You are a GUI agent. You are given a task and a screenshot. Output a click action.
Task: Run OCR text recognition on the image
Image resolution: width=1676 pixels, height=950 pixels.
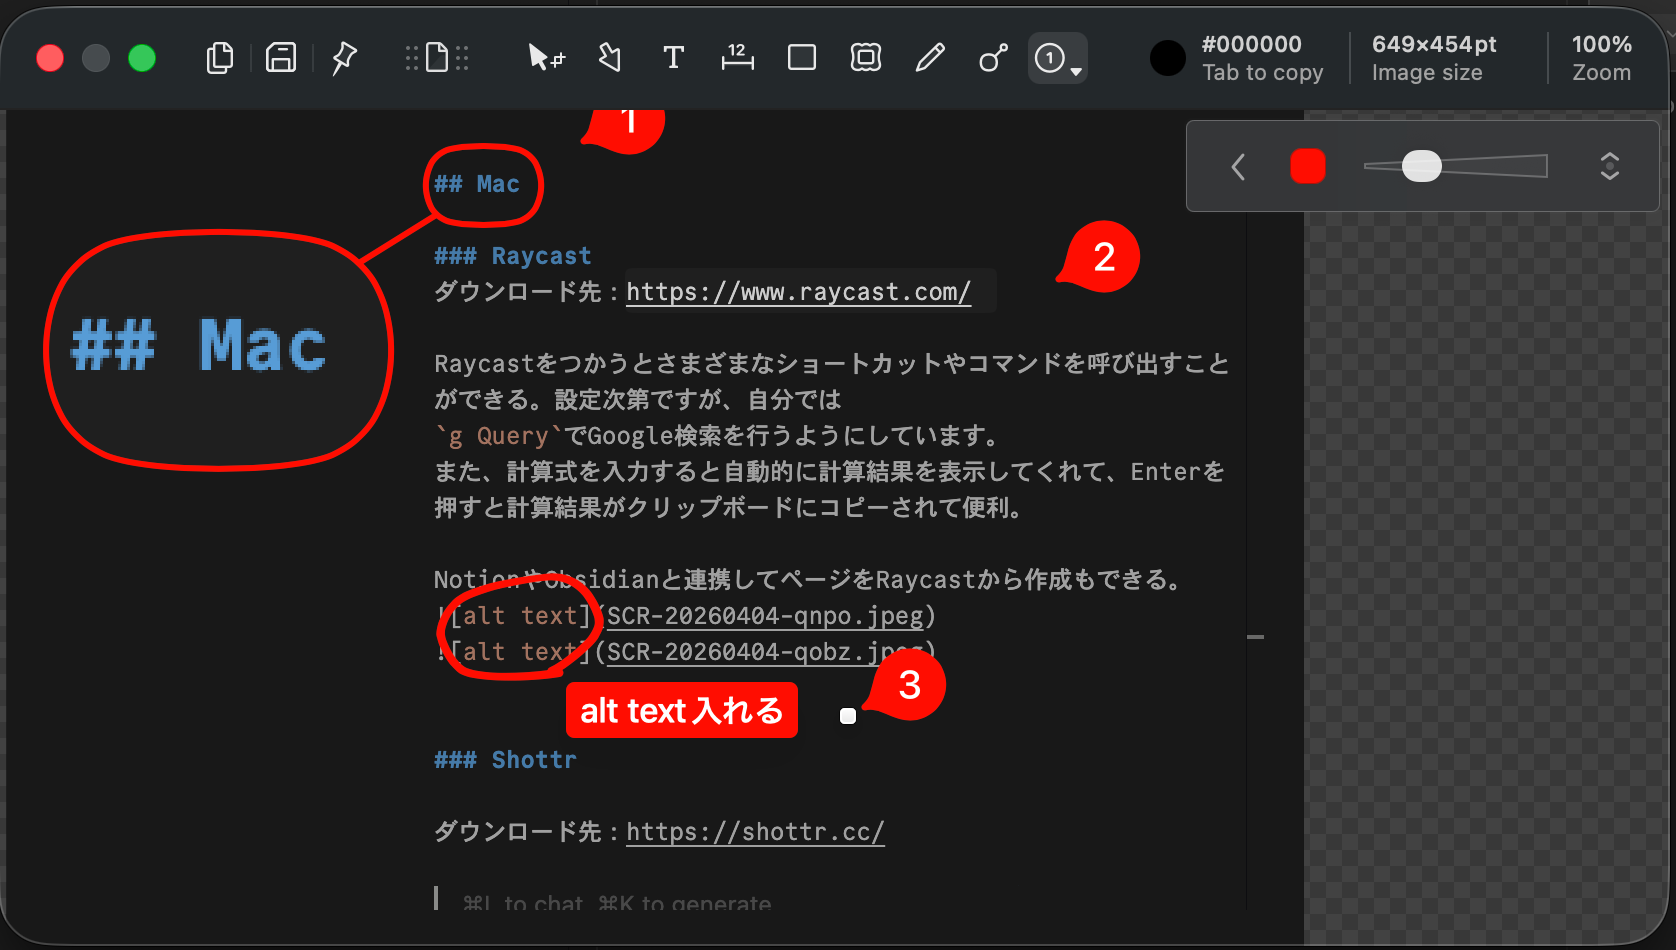[x=437, y=57]
